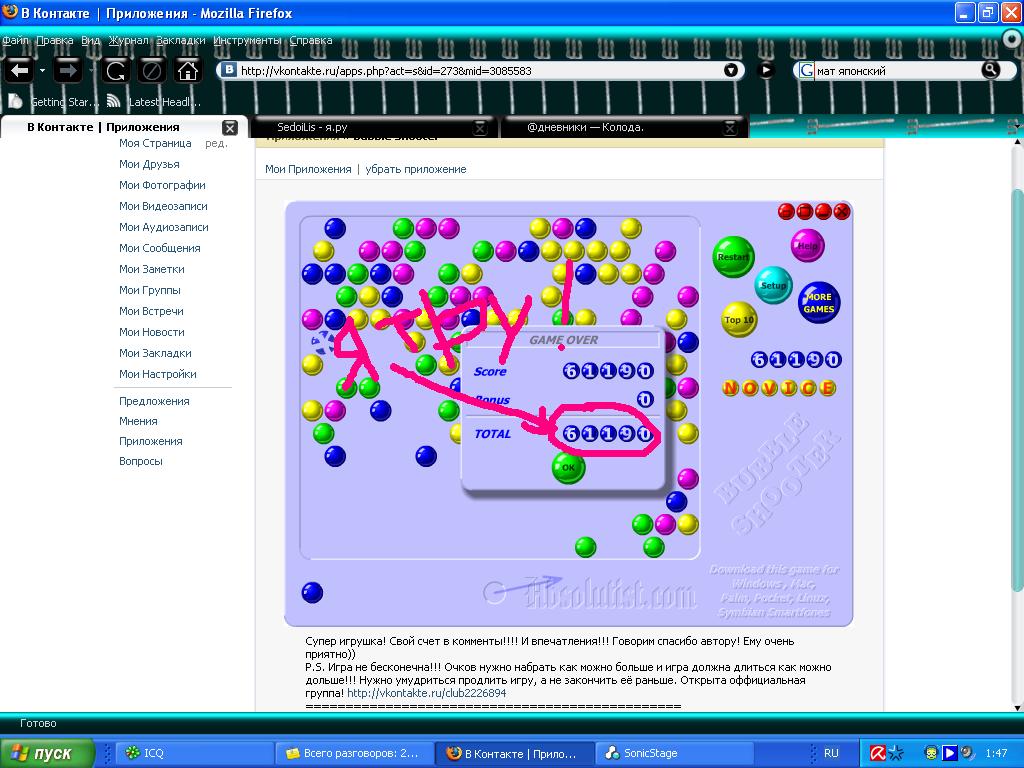Viewport: 1024px width, 768px height.
Task: Click the Avira red umbrella tray icon
Action: pos(878,753)
